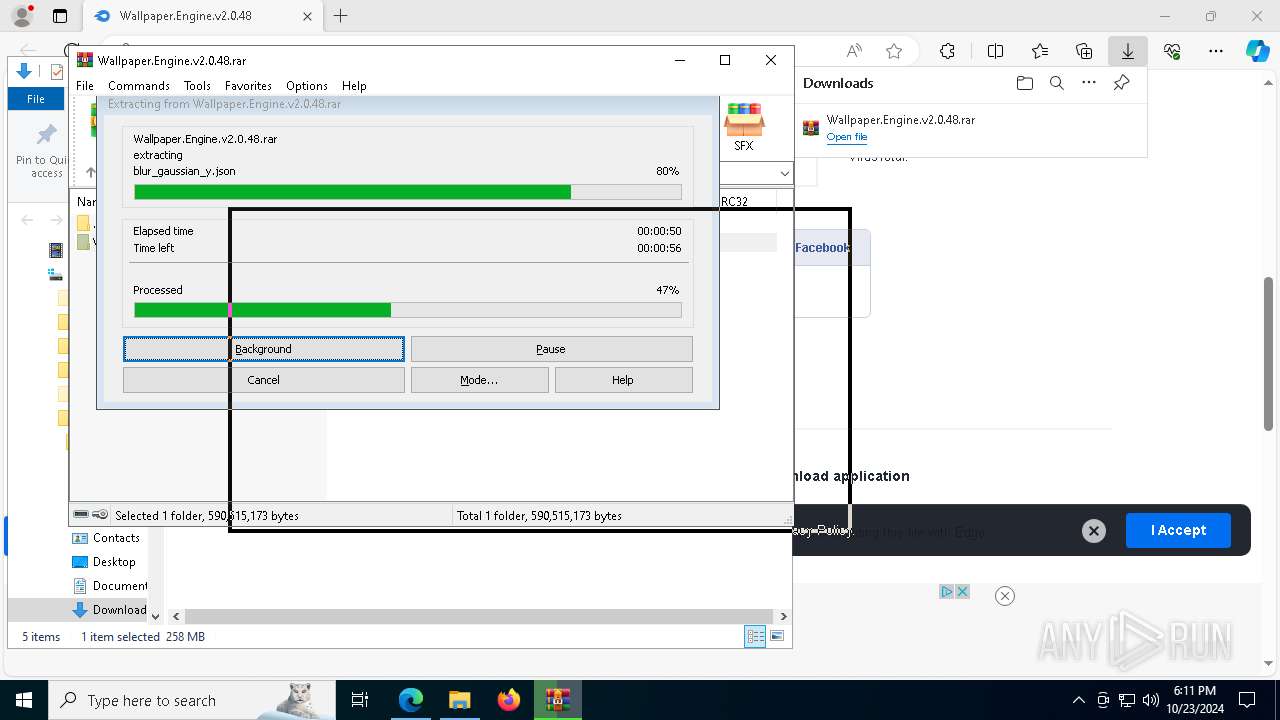Switch Explorer to details view icon

[x=755, y=636]
